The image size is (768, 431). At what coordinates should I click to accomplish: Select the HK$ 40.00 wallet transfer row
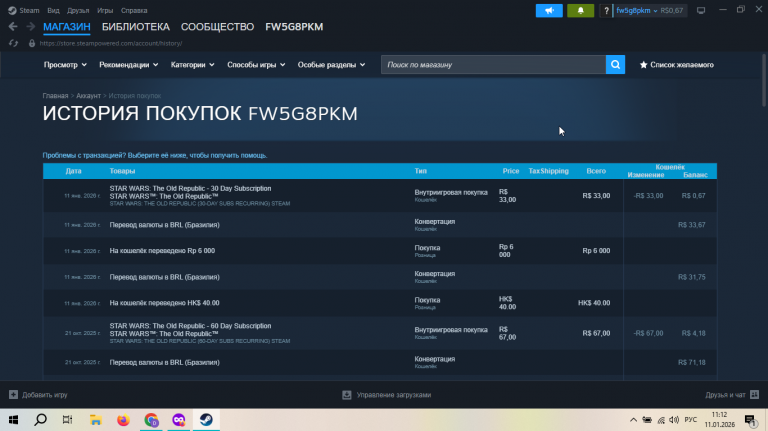(380, 303)
